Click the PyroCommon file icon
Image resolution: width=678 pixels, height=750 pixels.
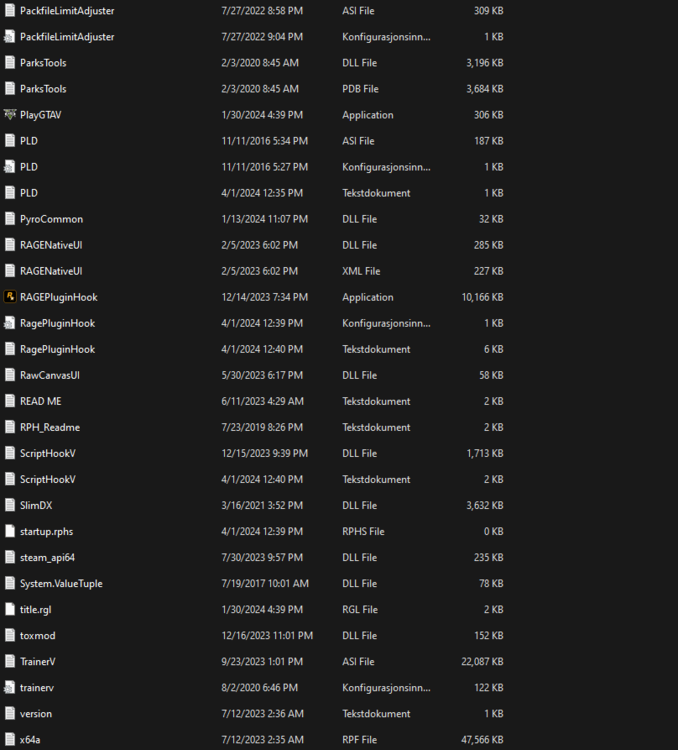click(x=10, y=219)
